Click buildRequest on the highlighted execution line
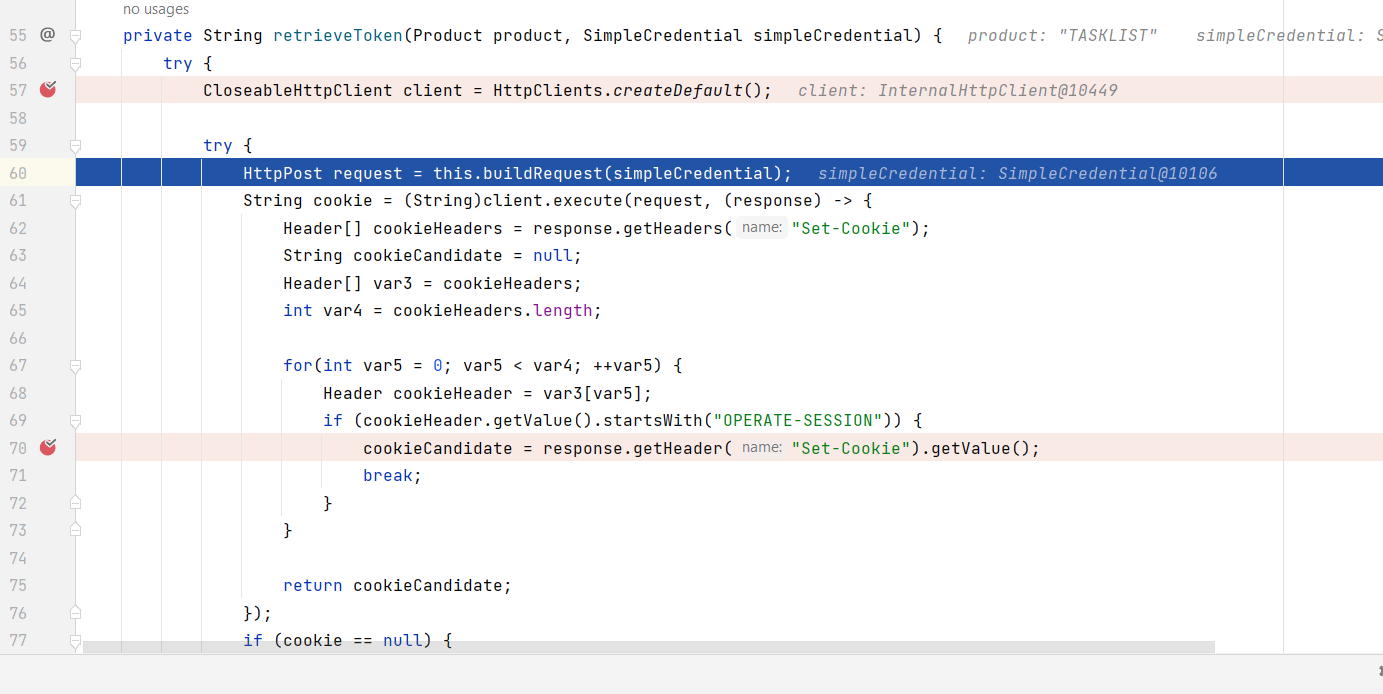The image size is (1383, 694). click(x=538, y=173)
